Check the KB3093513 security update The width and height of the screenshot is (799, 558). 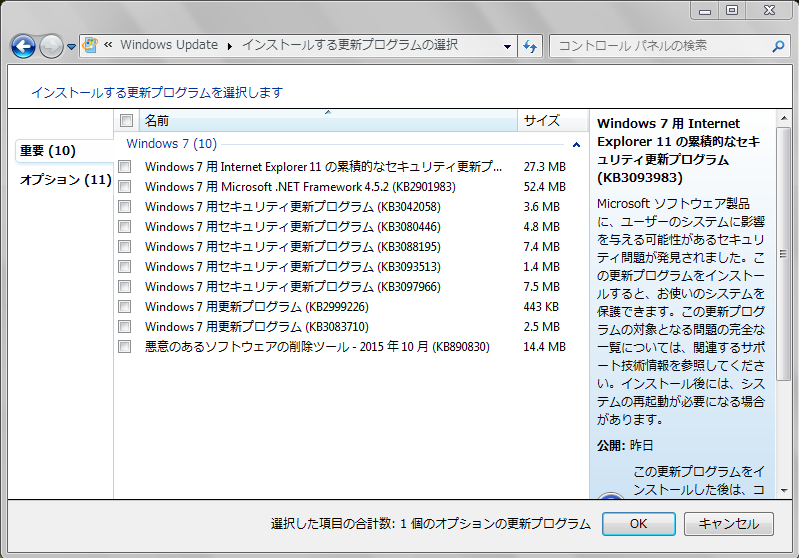124,267
